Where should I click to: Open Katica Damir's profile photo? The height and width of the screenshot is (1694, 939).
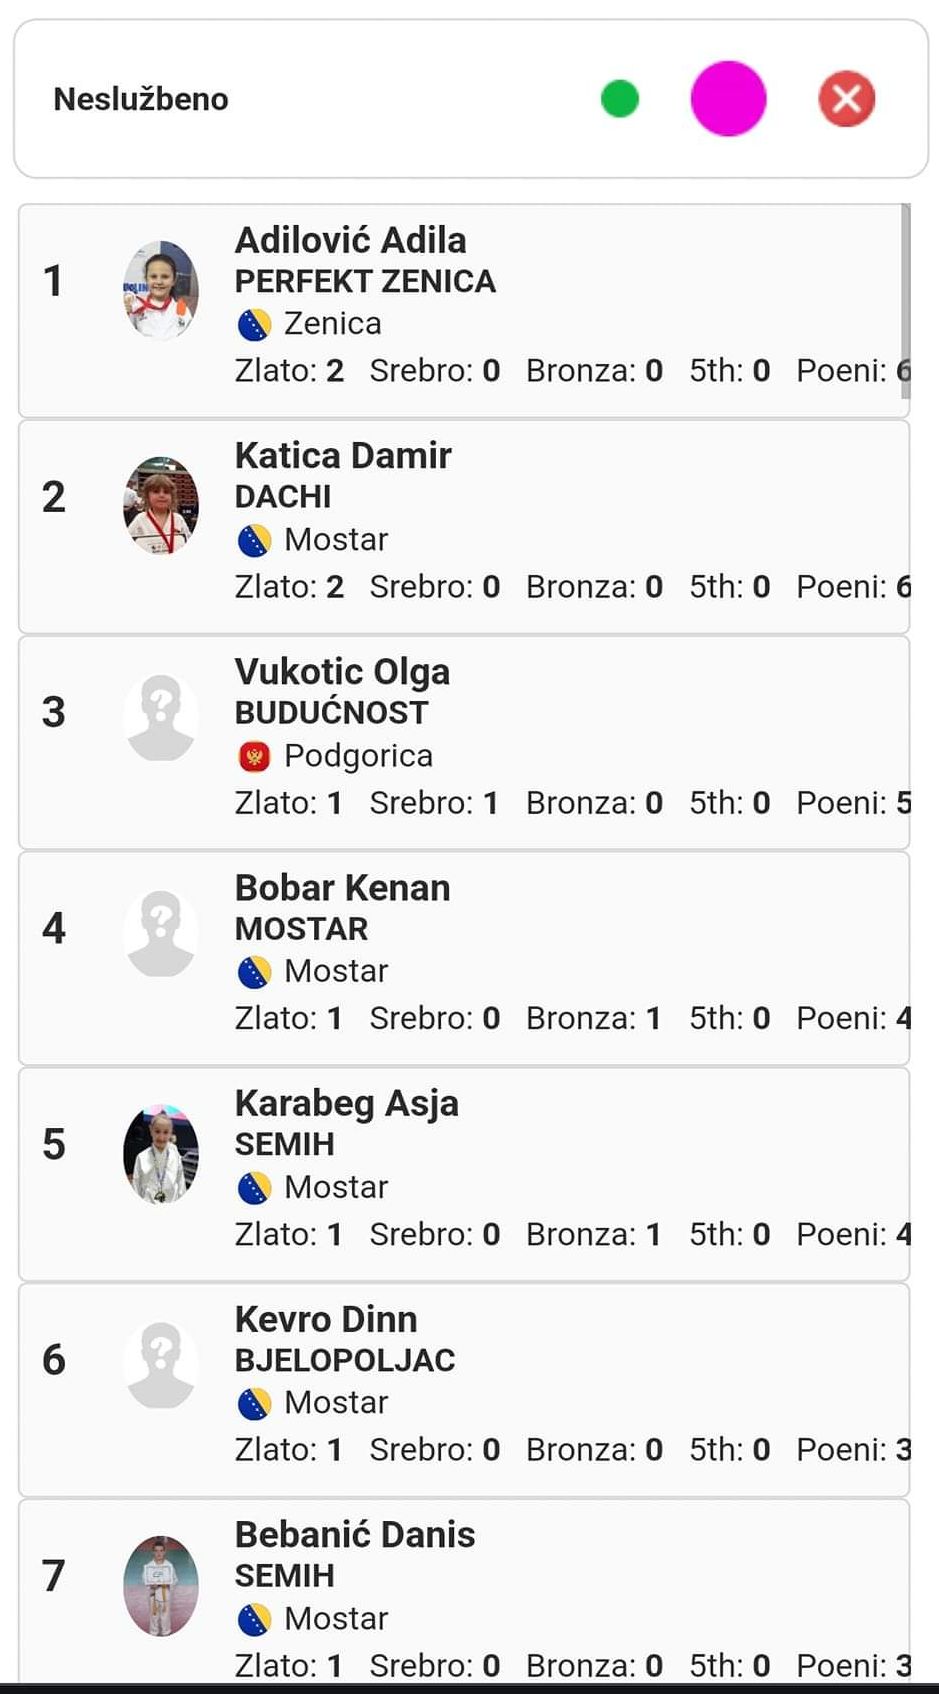coord(160,505)
